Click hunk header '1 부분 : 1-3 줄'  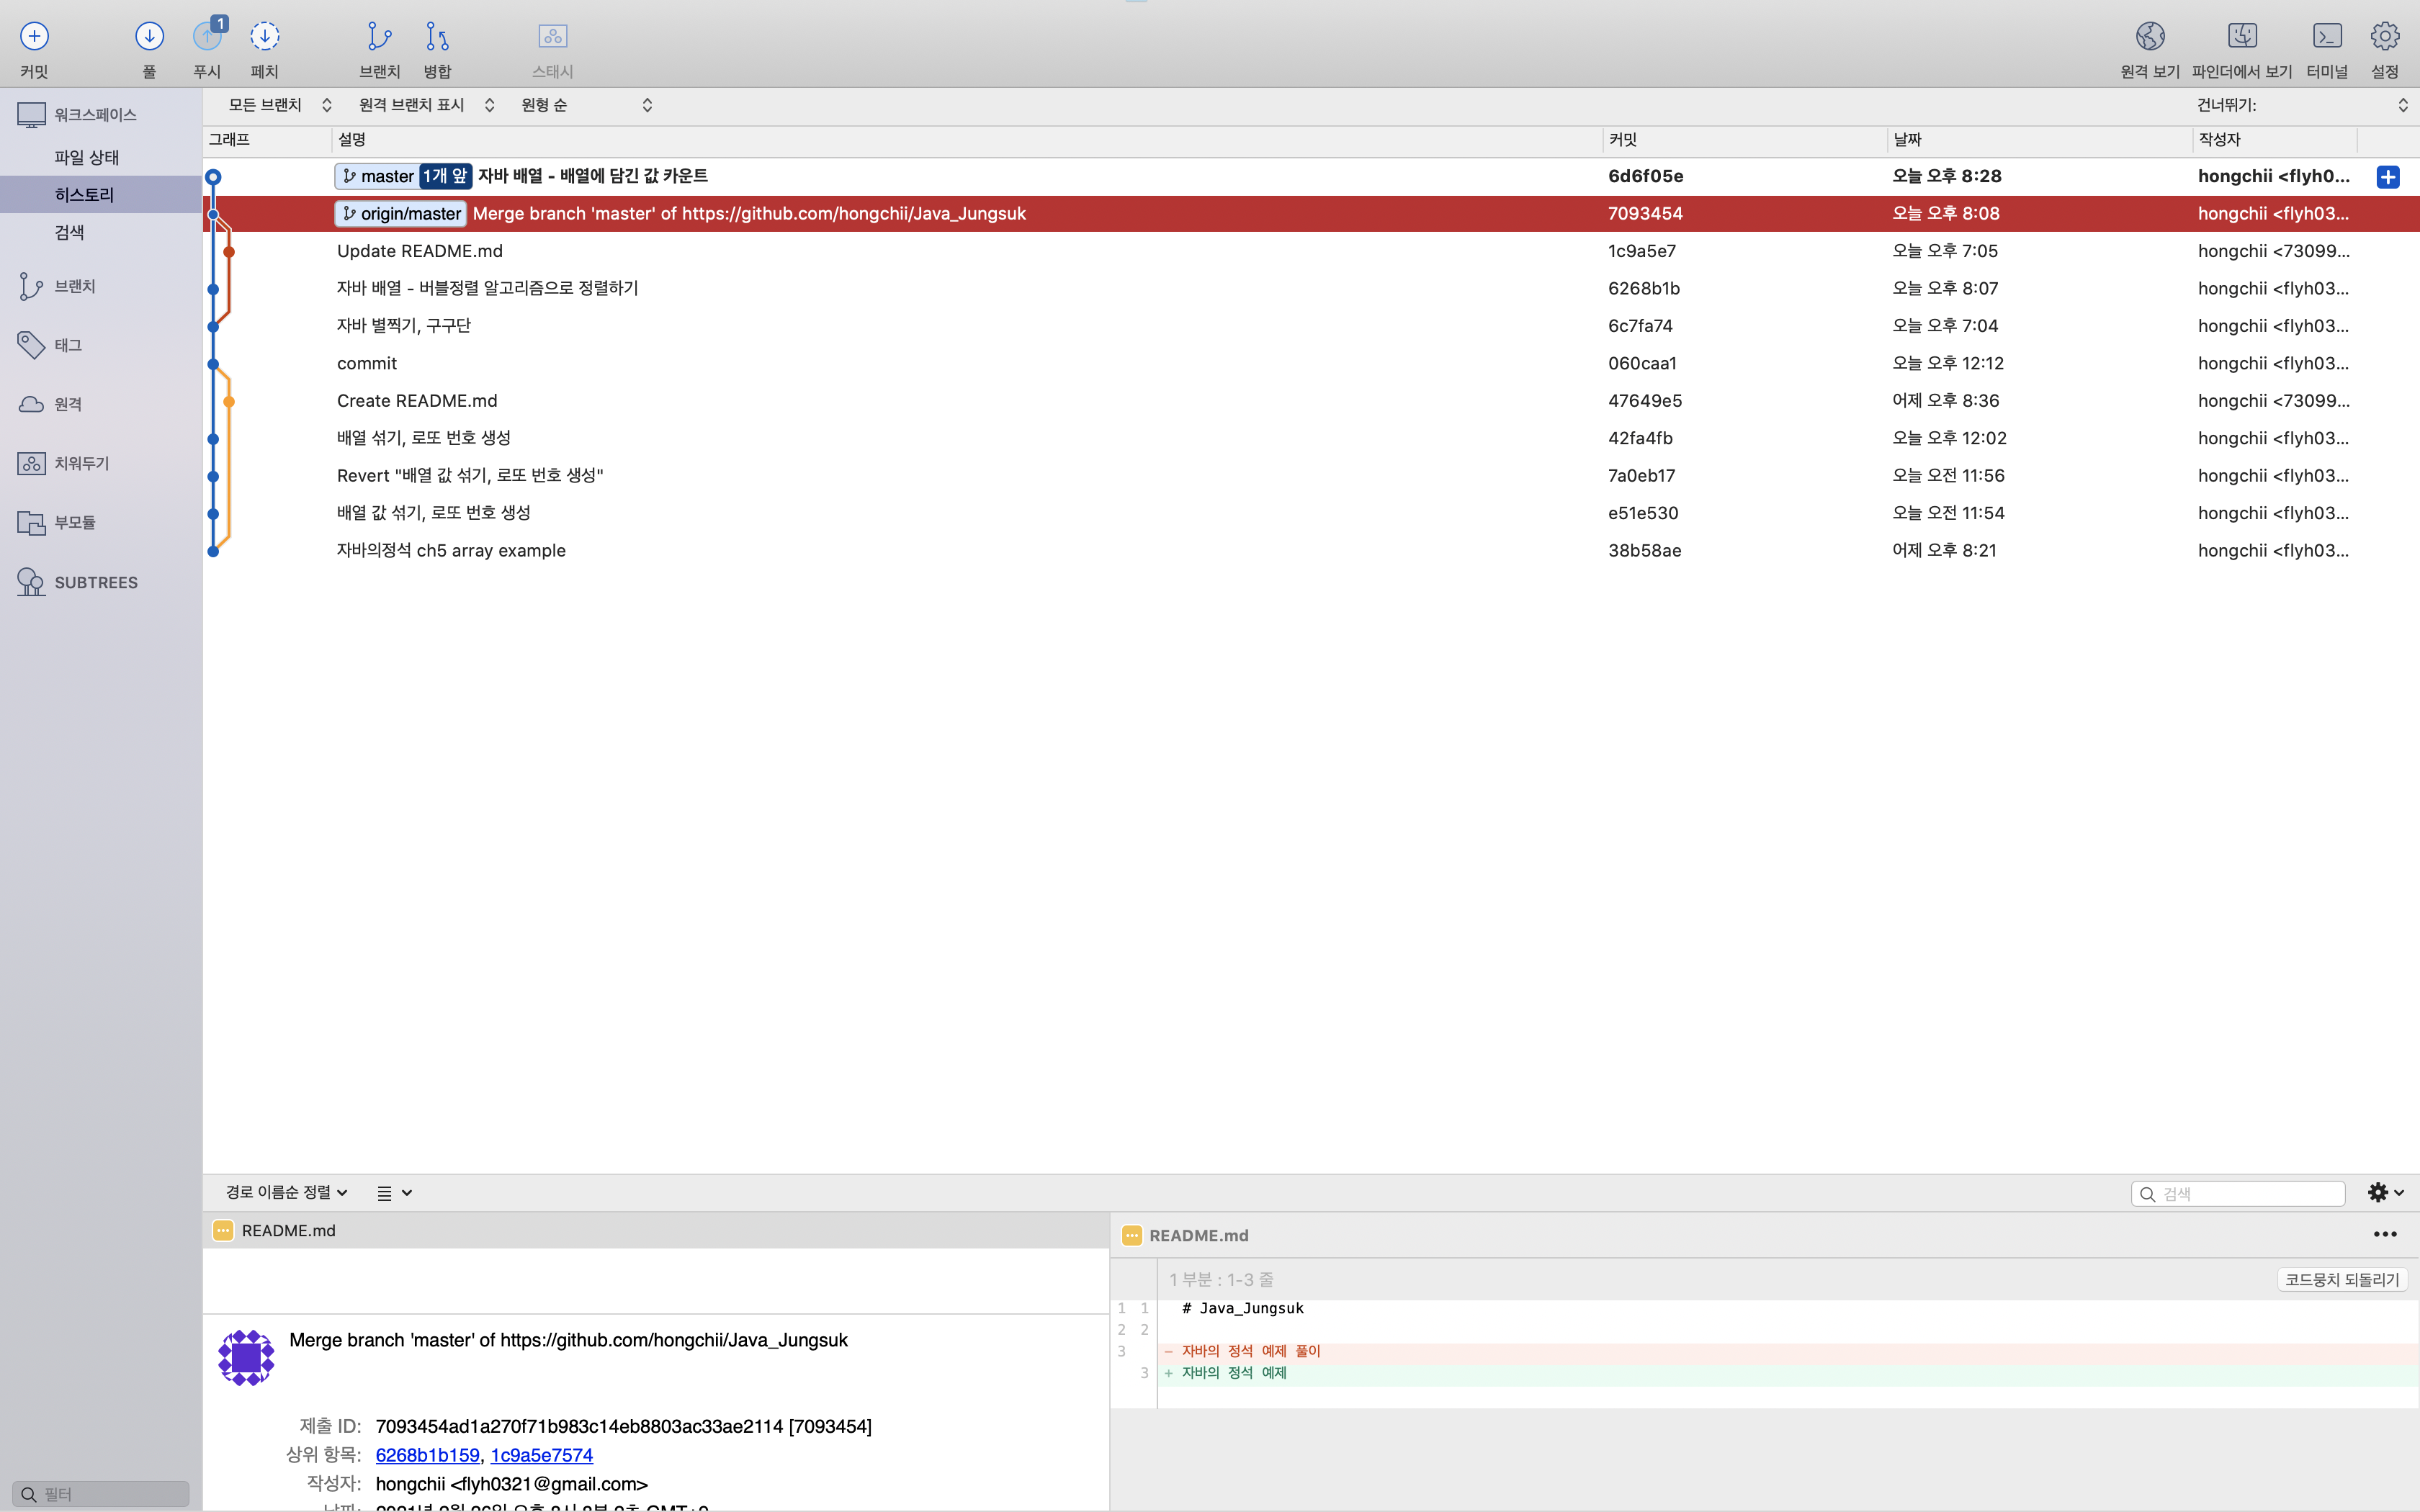click(x=1221, y=1280)
